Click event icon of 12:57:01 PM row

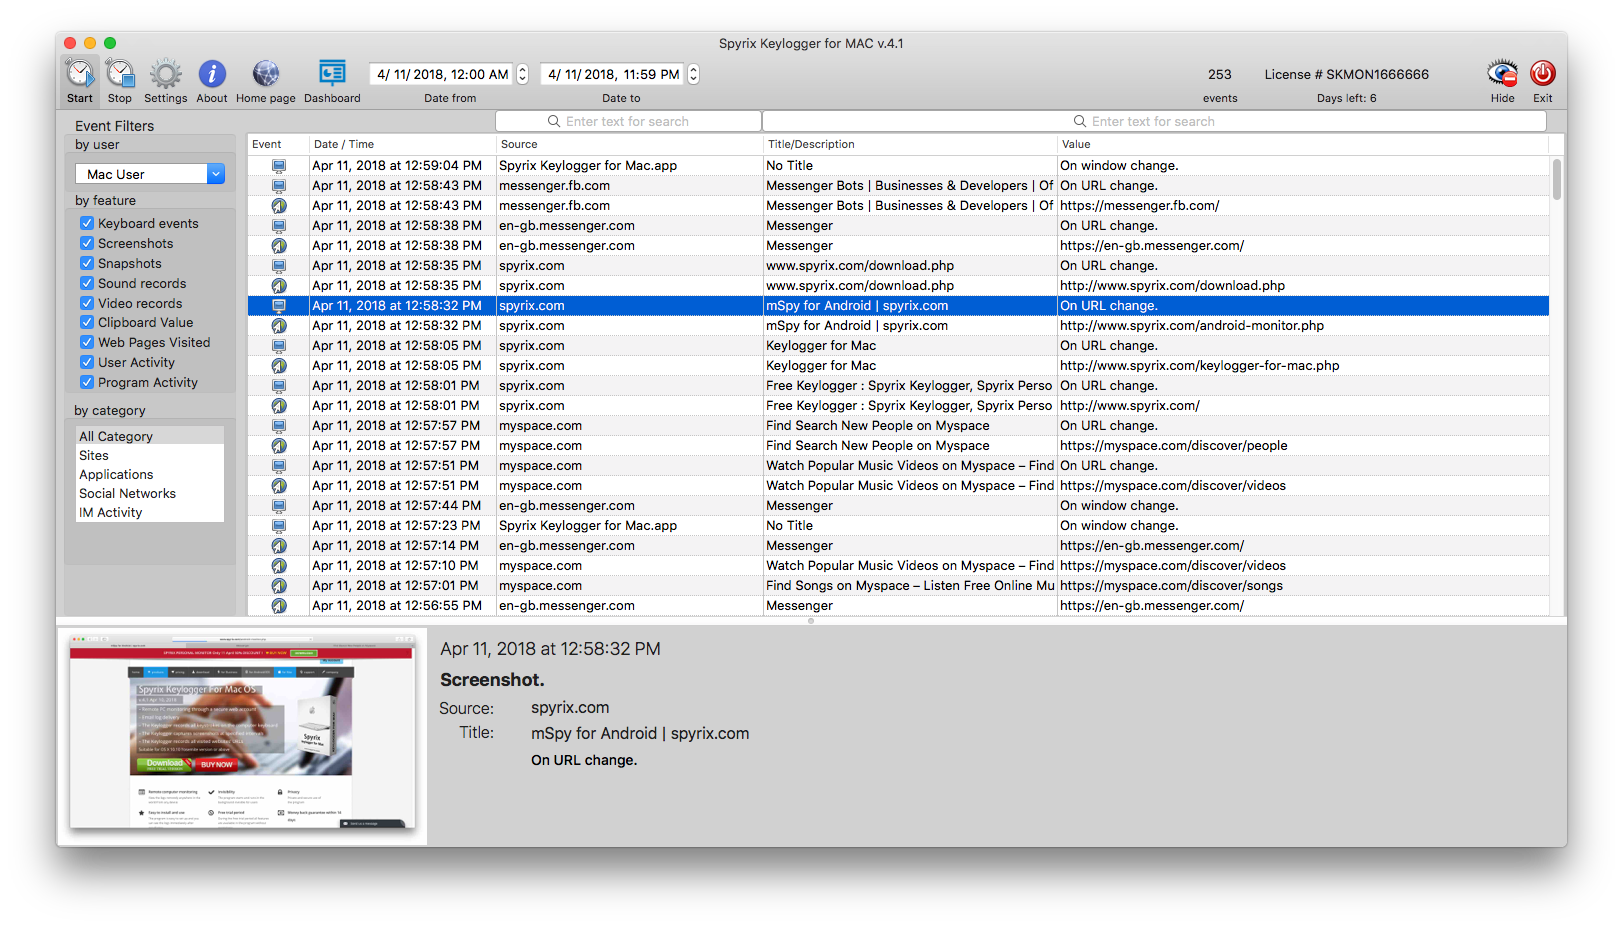pos(279,586)
